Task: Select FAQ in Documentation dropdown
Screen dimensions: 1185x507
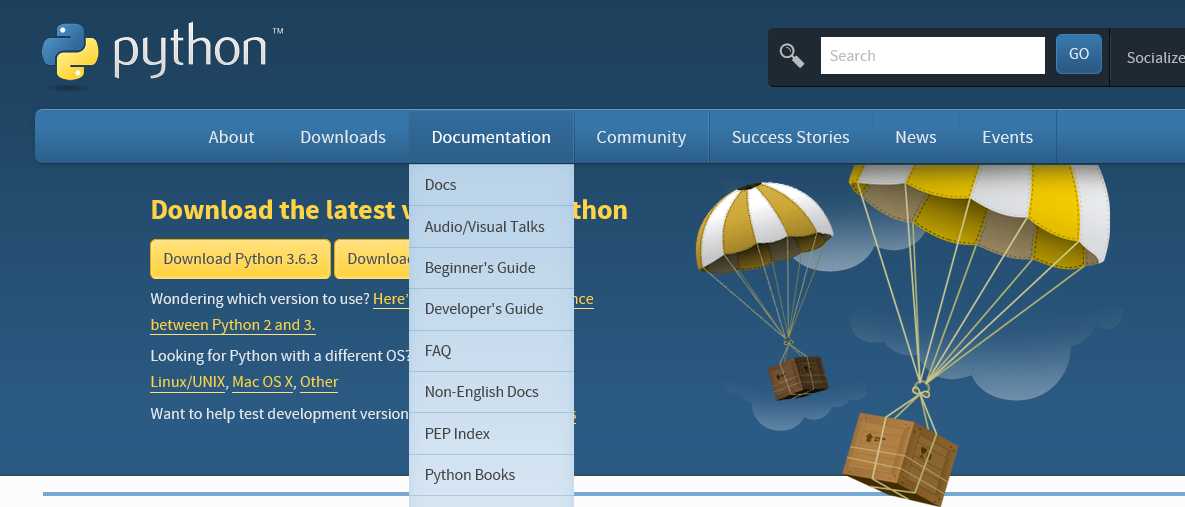Action: tap(491, 351)
